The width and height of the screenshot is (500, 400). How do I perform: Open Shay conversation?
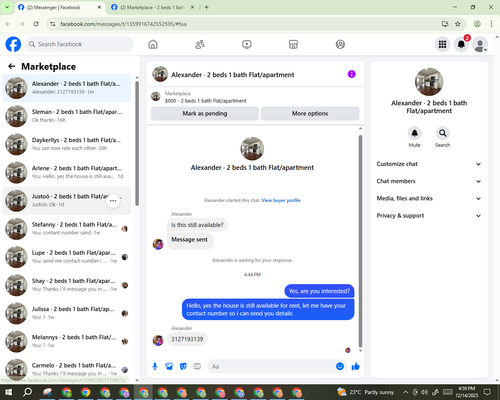pyautogui.click(x=67, y=285)
